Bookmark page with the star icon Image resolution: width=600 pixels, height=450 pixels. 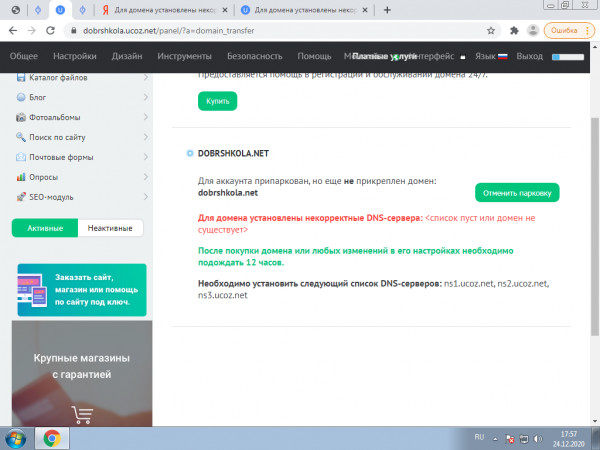[x=491, y=31]
